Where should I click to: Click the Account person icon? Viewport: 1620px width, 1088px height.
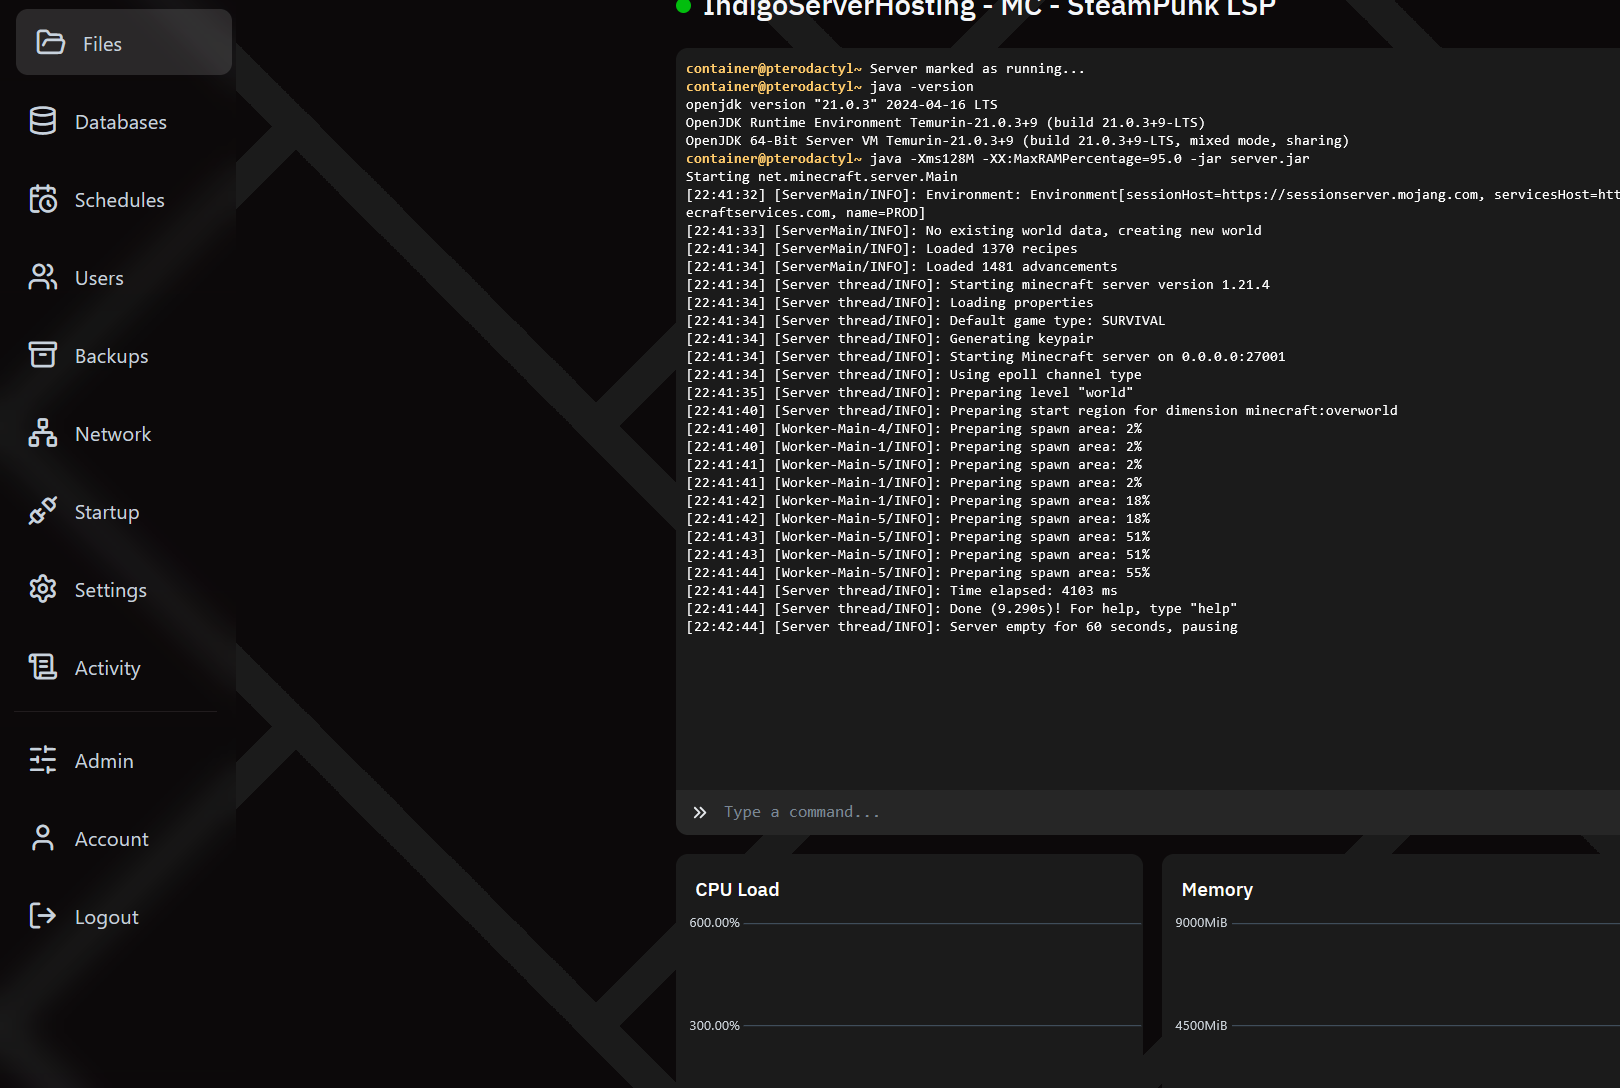coord(43,838)
